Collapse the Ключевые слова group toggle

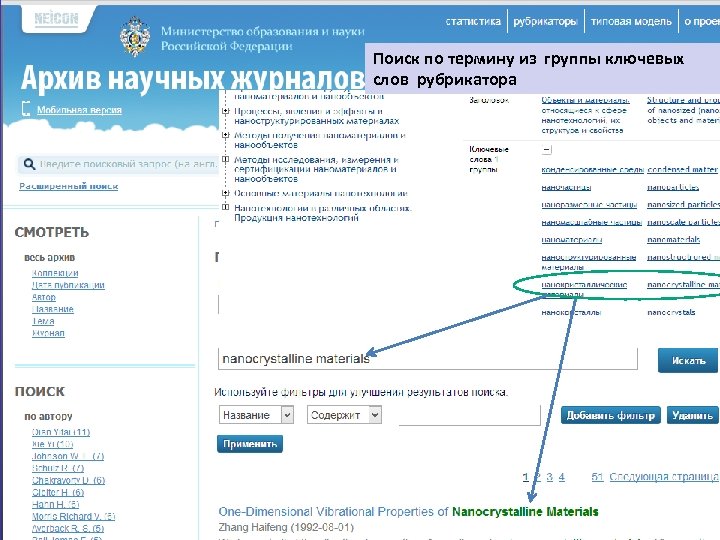click(546, 150)
